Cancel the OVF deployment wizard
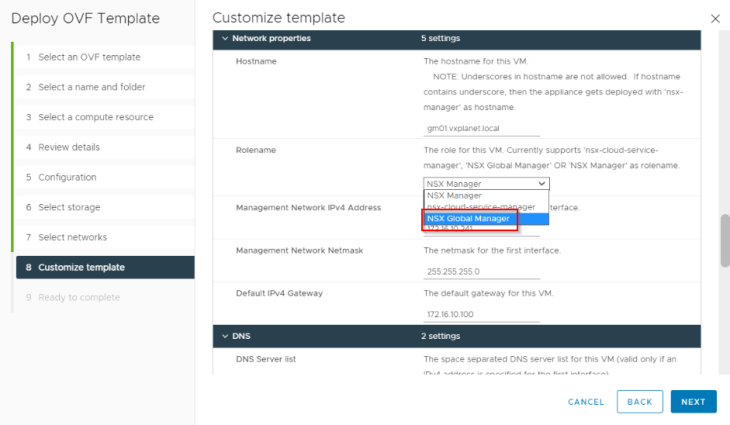The height and width of the screenshot is (425, 730). pos(586,402)
